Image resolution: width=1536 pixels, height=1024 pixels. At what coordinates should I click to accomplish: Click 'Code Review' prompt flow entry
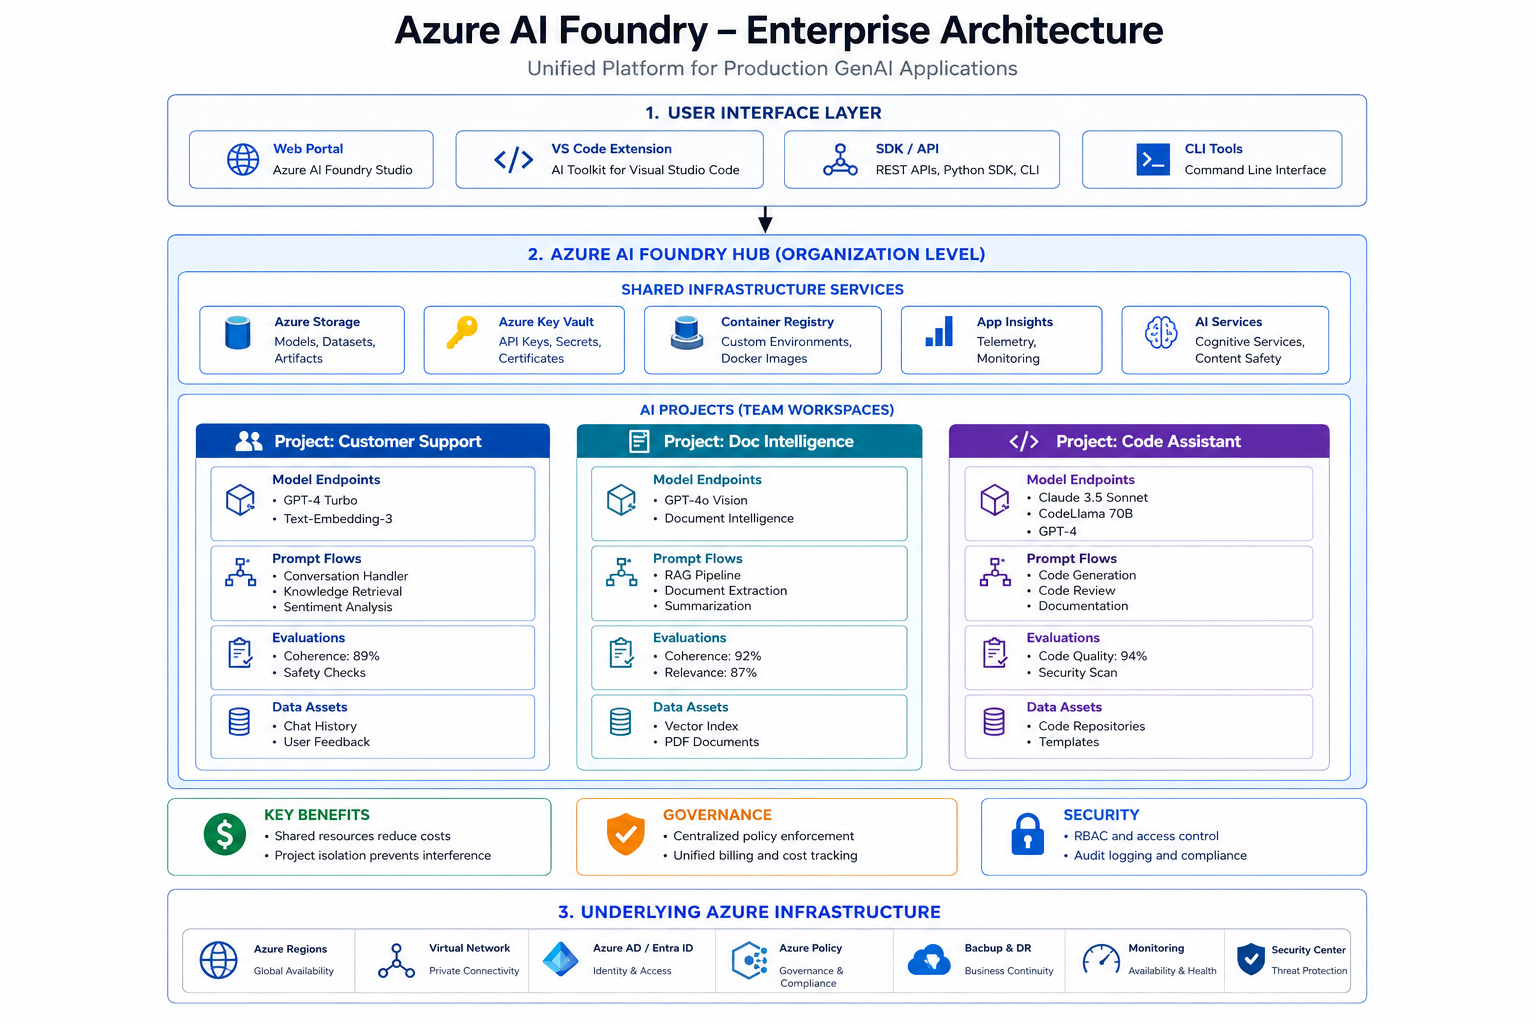(1077, 591)
